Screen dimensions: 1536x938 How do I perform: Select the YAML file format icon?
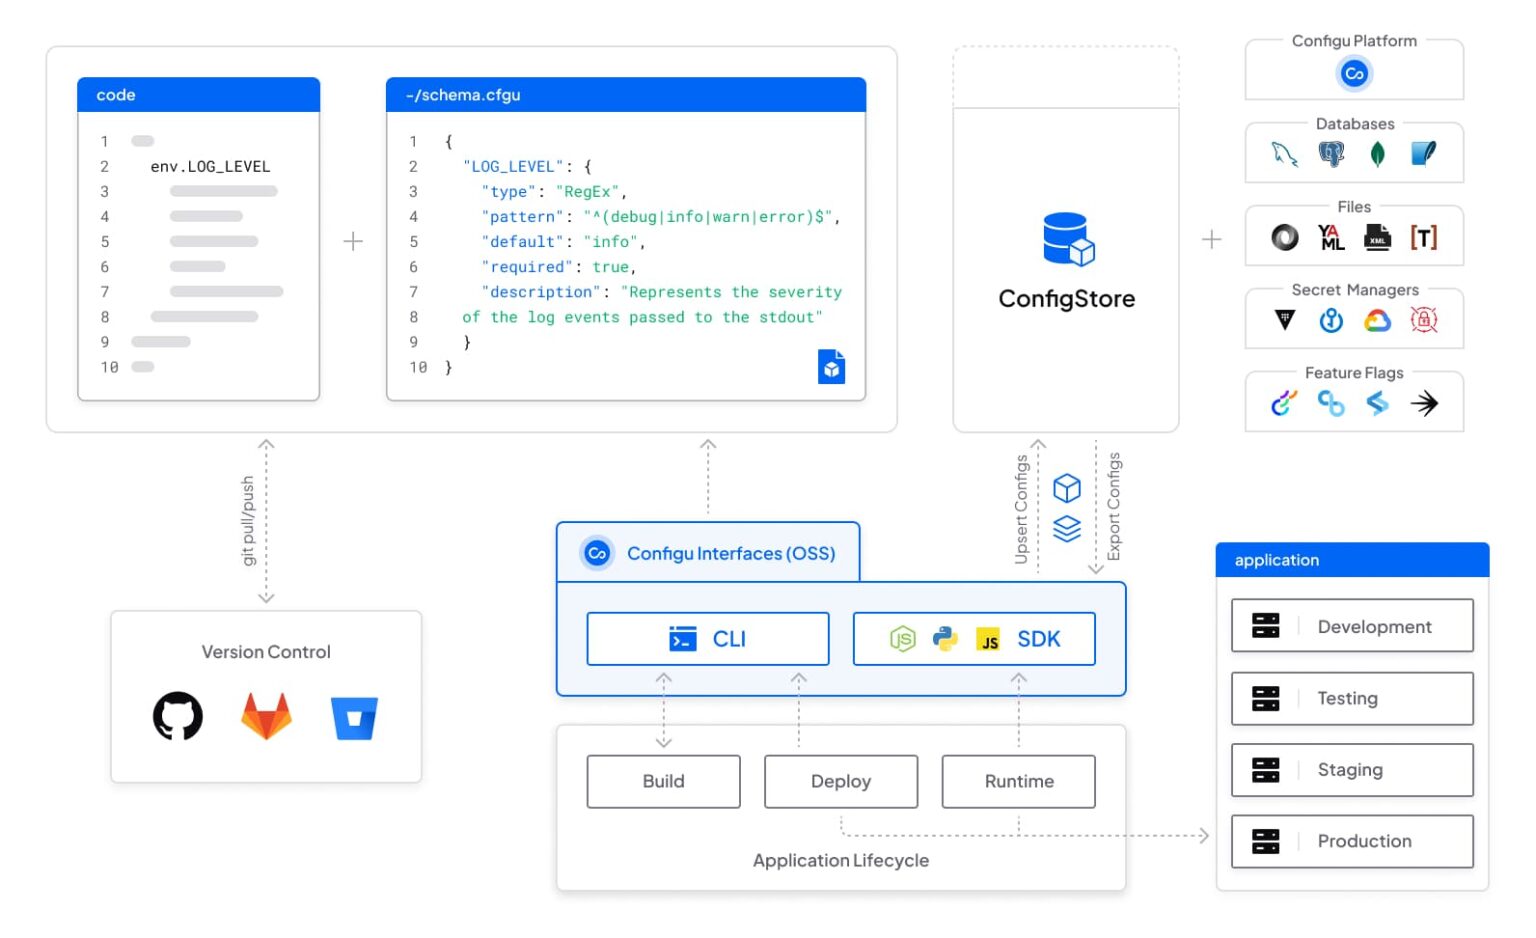pyautogui.click(x=1331, y=237)
